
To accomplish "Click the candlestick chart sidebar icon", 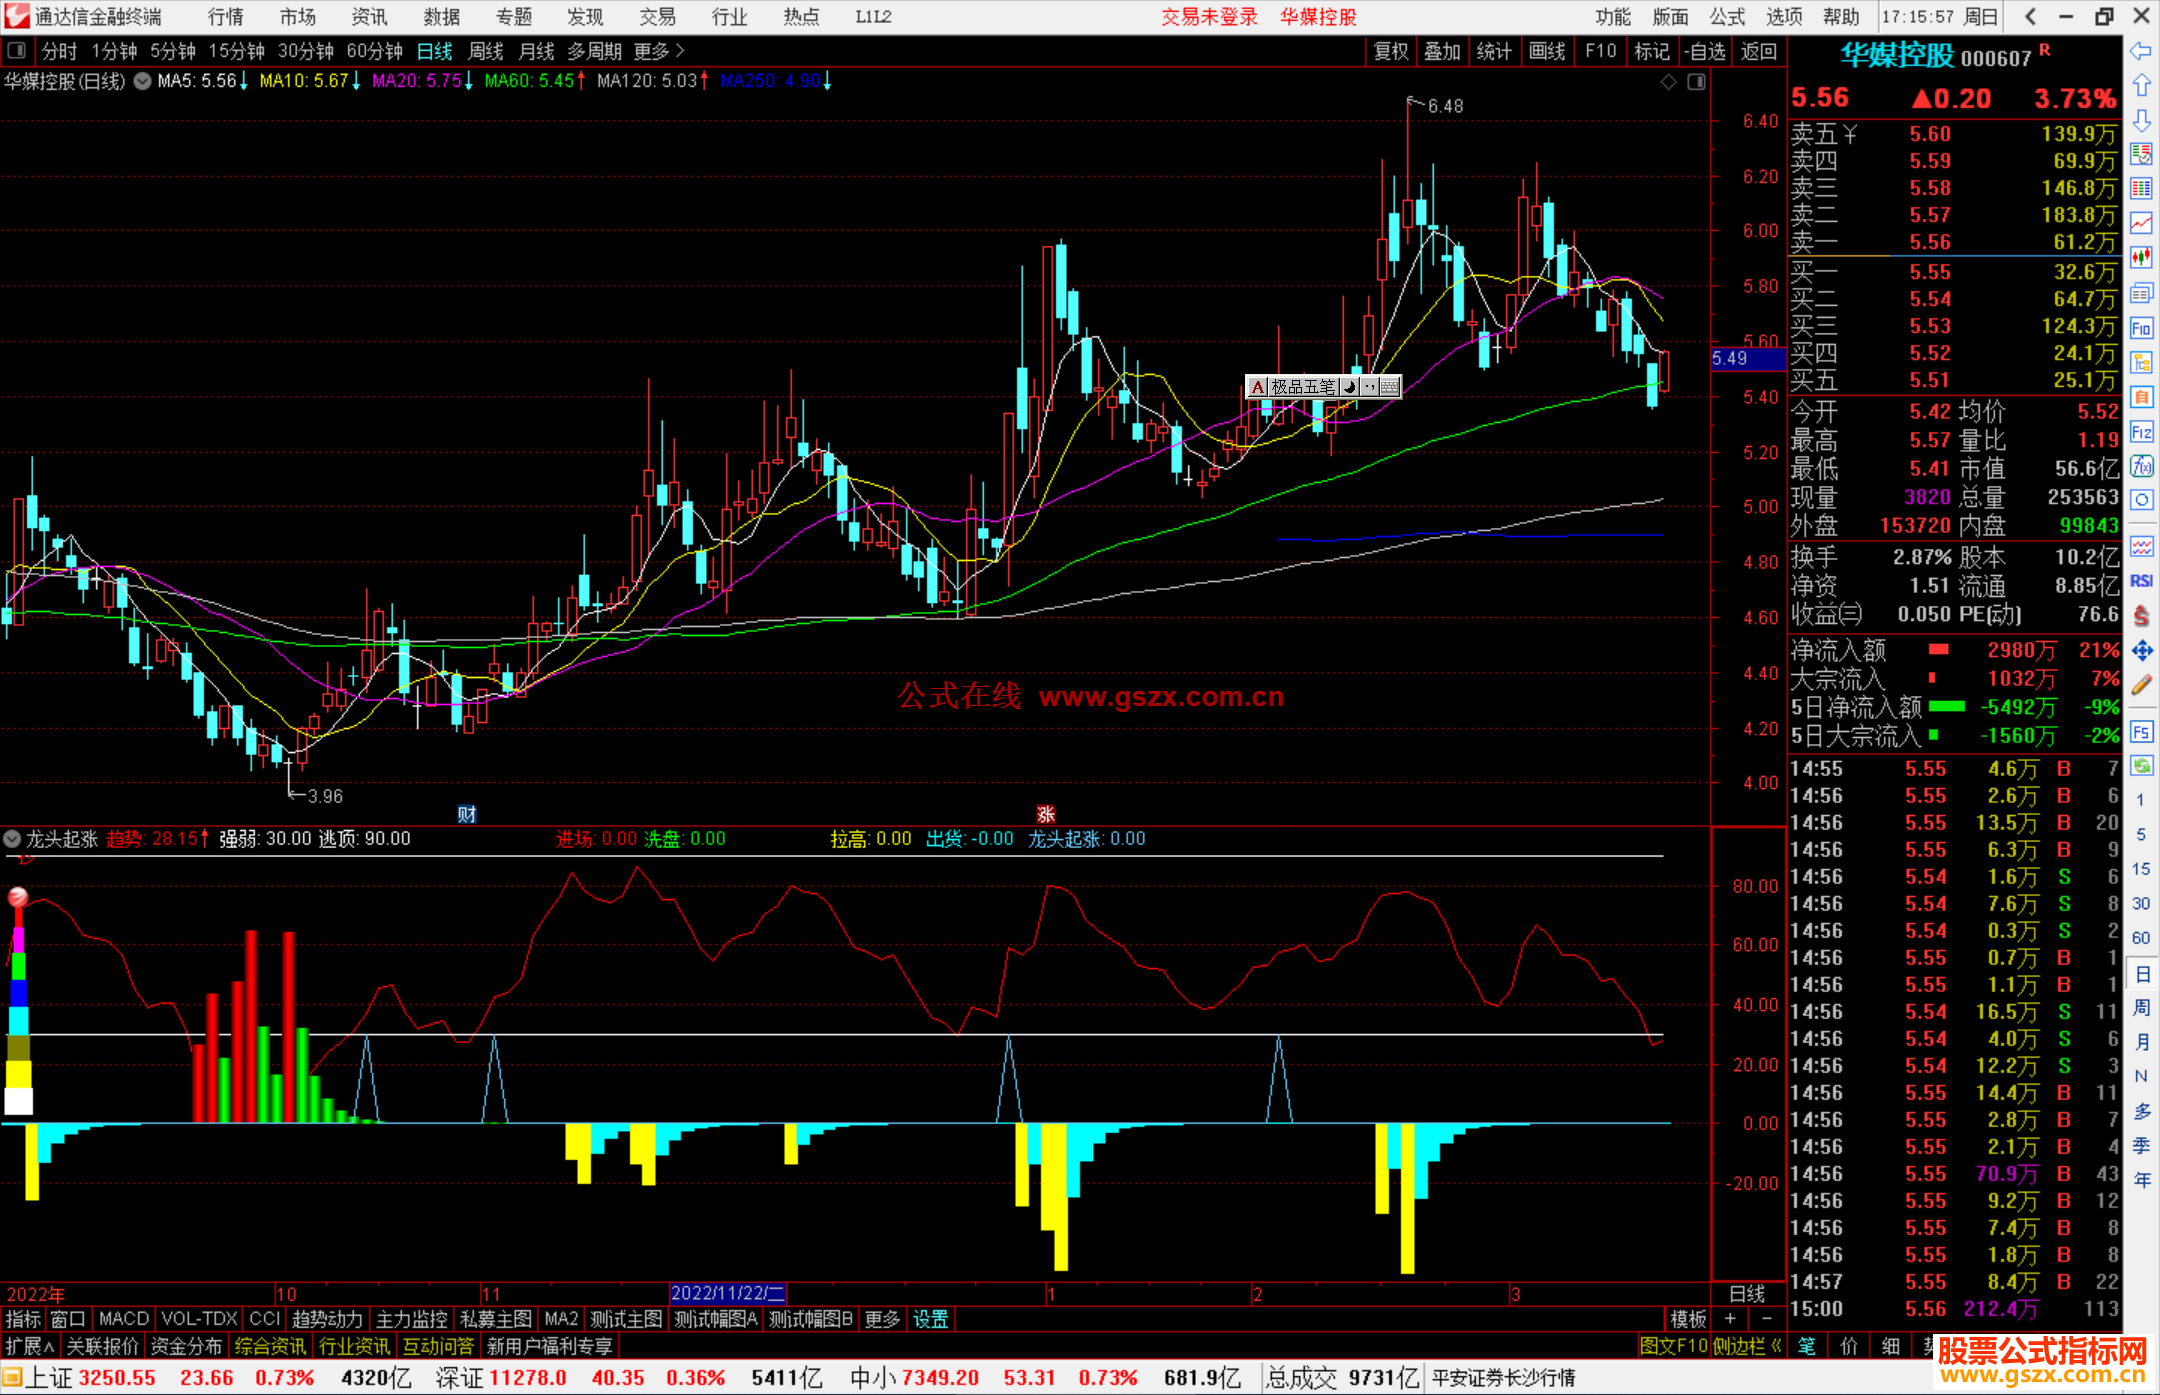I will tap(2141, 257).
